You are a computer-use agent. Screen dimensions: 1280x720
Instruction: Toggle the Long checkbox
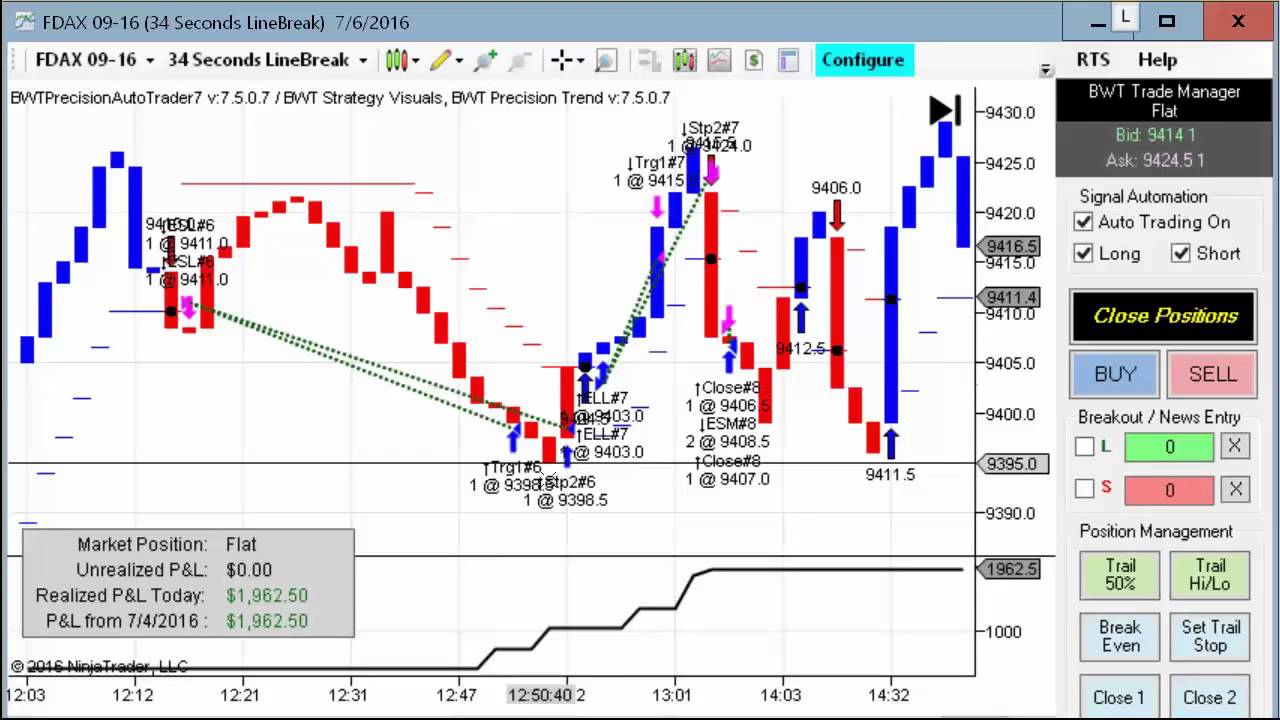point(1083,253)
